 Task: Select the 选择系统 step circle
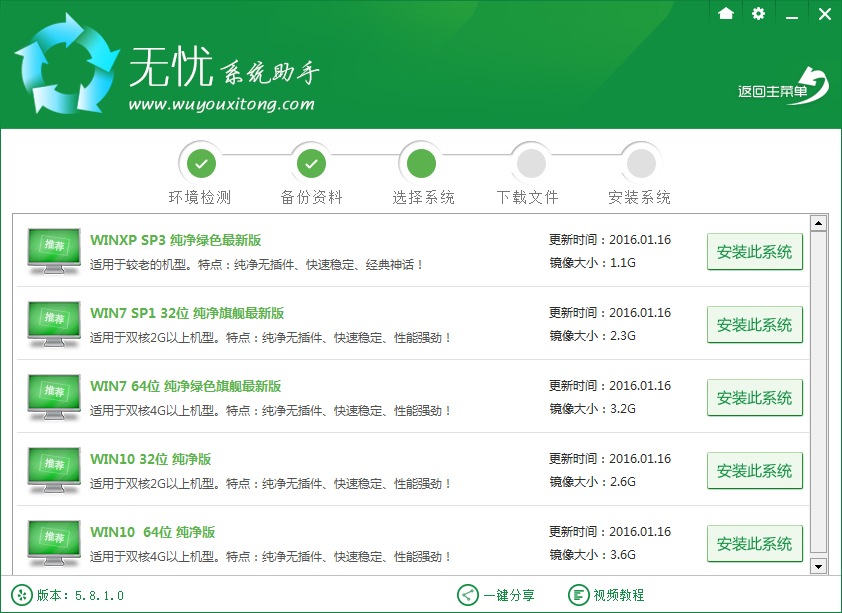point(421,164)
